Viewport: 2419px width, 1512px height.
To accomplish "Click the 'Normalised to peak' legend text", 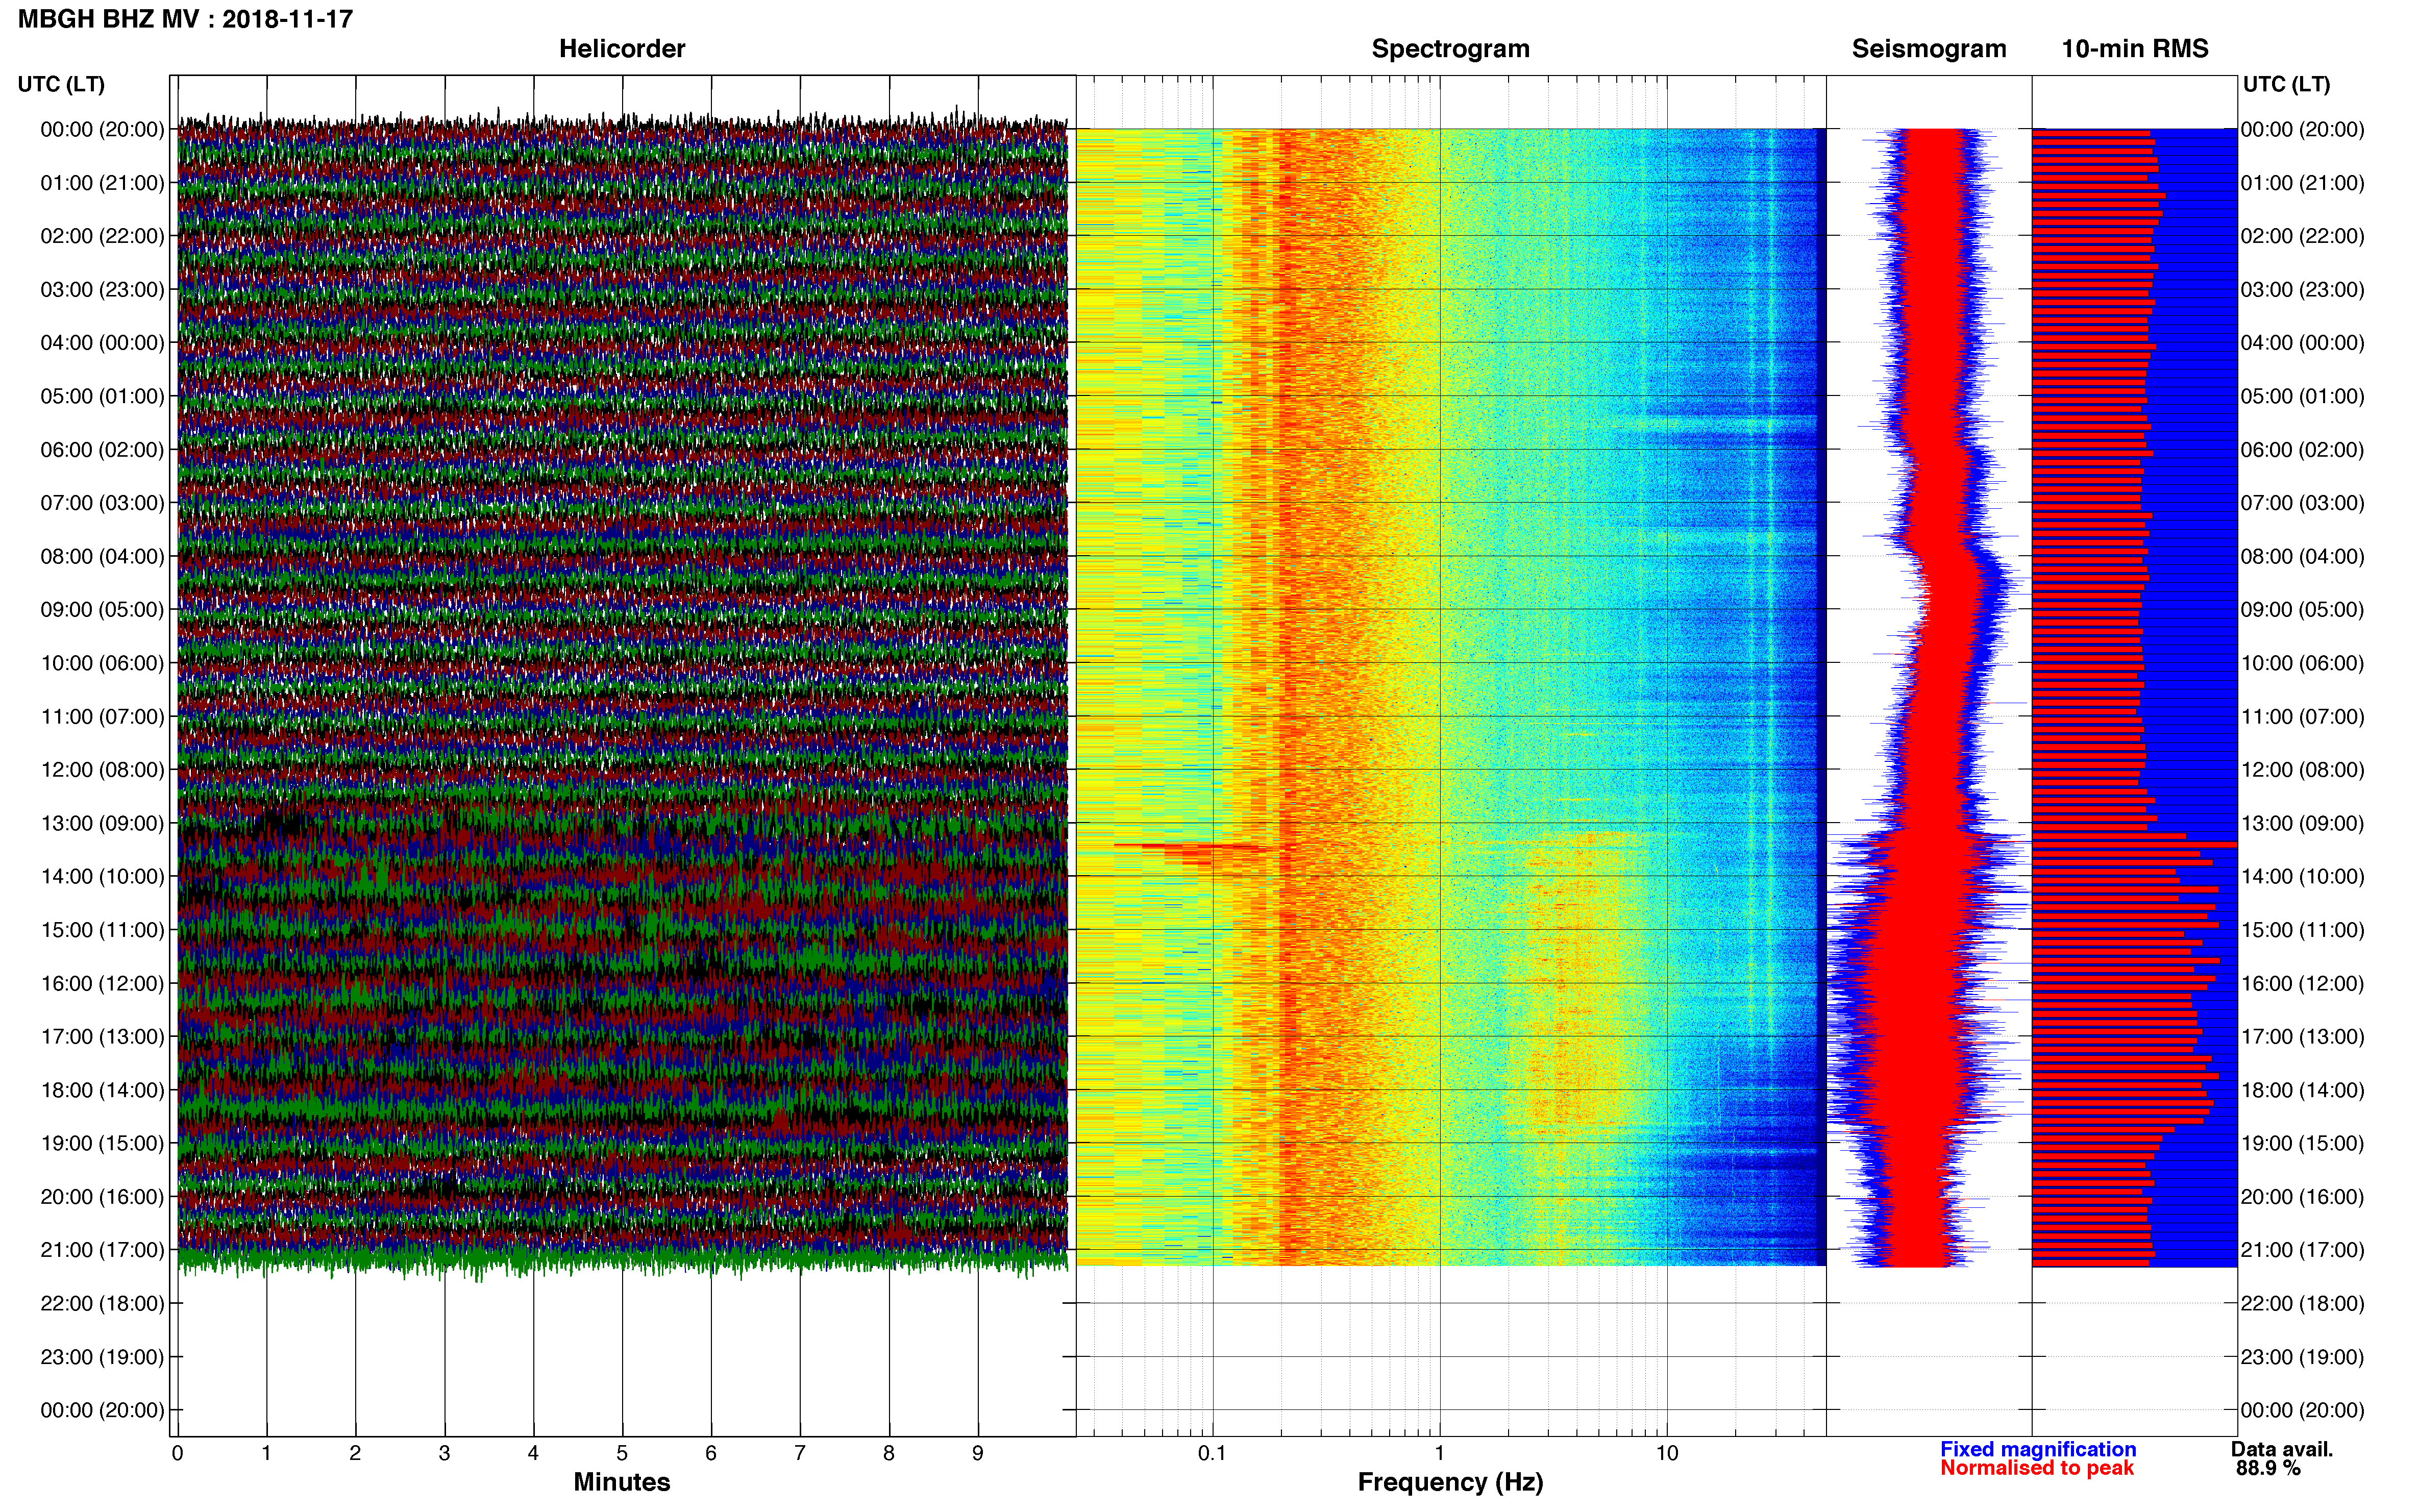I will click(x=2037, y=1468).
